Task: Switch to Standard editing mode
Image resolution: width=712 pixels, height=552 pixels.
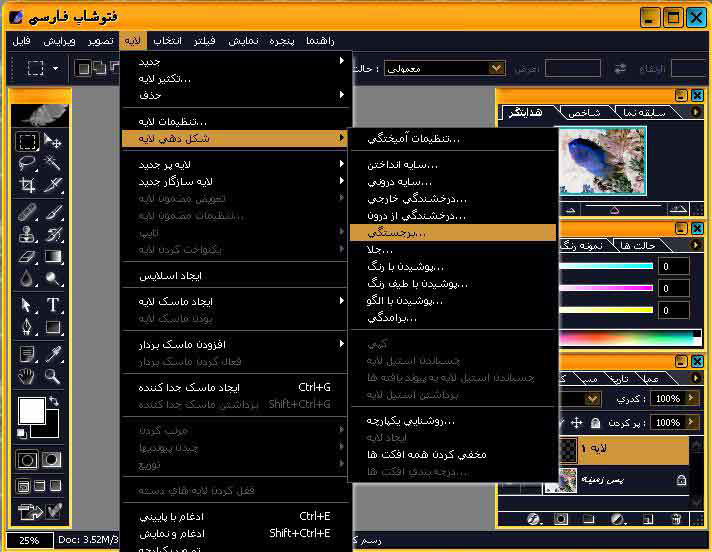Action: pyautogui.click(x=27, y=460)
